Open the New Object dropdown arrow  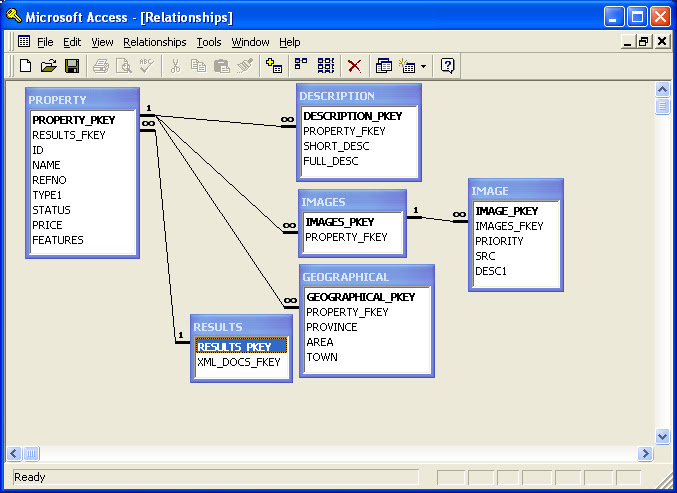click(424, 66)
